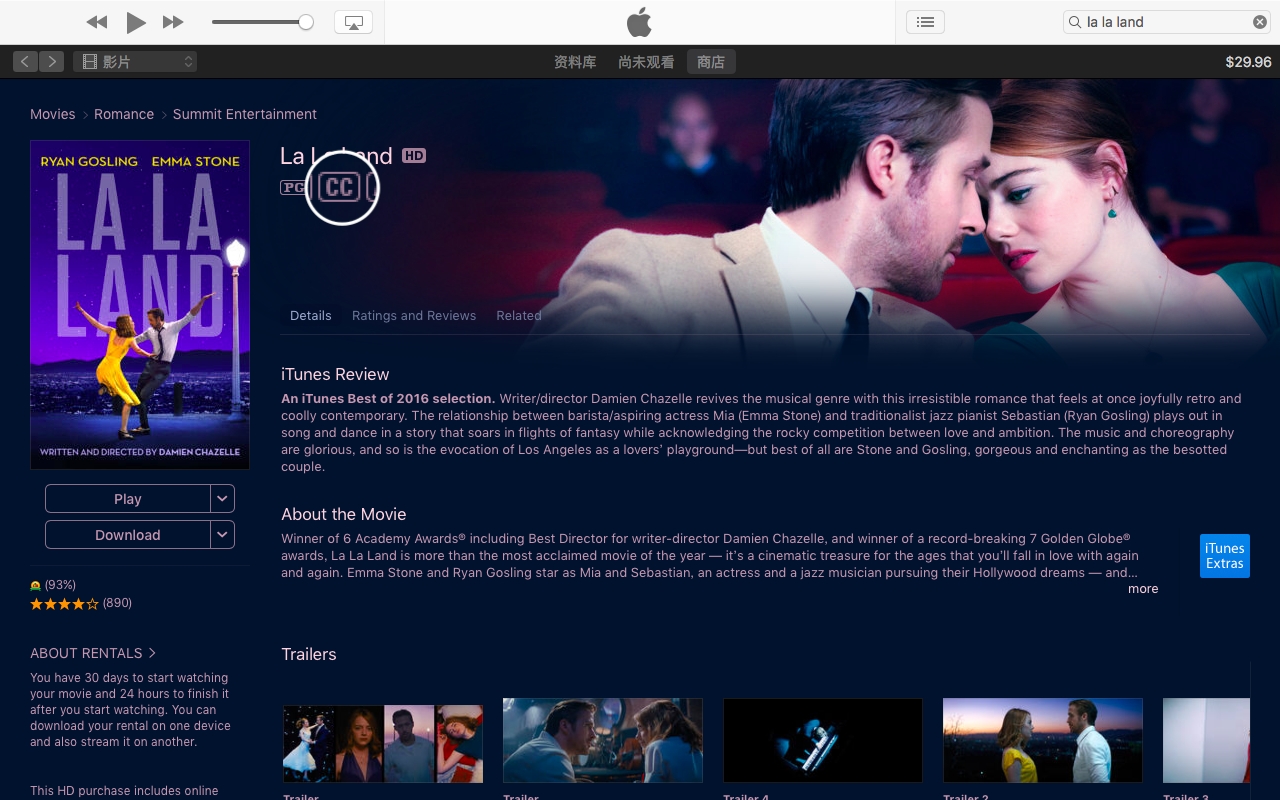
Task: Switch to the 尚未观看 tab
Action: pyautogui.click(x=646, y=62)
